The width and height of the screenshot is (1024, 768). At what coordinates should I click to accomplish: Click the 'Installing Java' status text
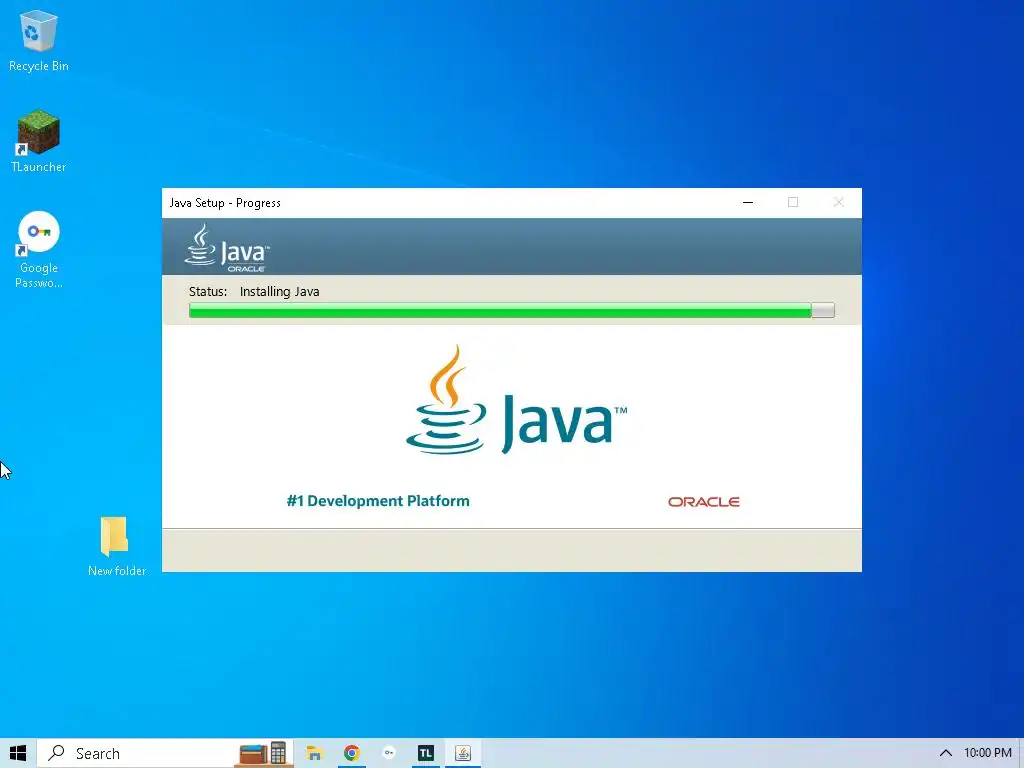(280, 291)
